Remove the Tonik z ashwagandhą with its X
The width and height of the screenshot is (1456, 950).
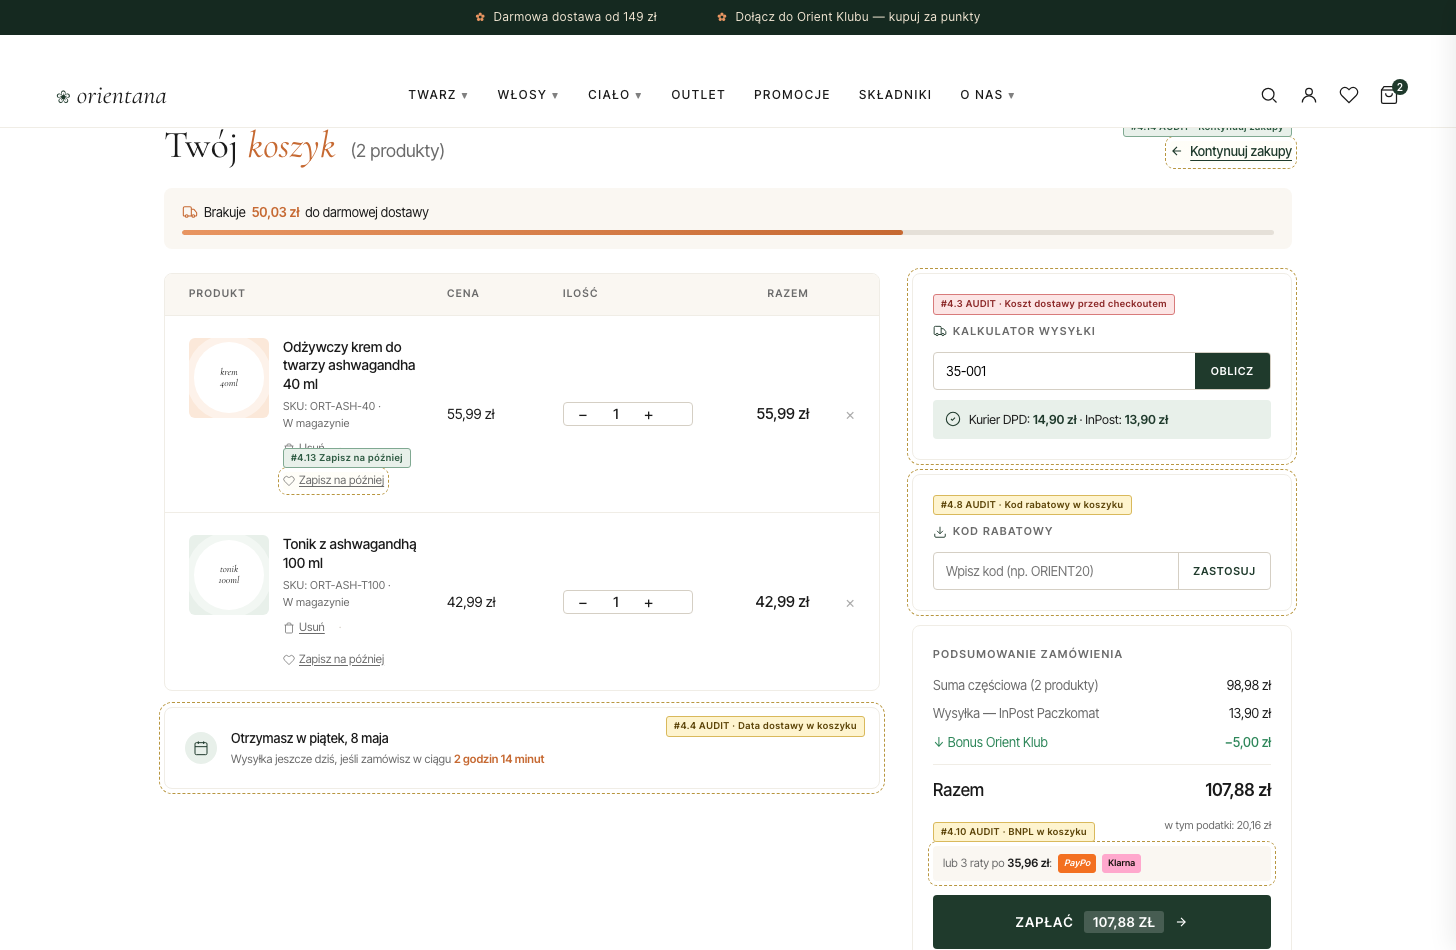850,603
